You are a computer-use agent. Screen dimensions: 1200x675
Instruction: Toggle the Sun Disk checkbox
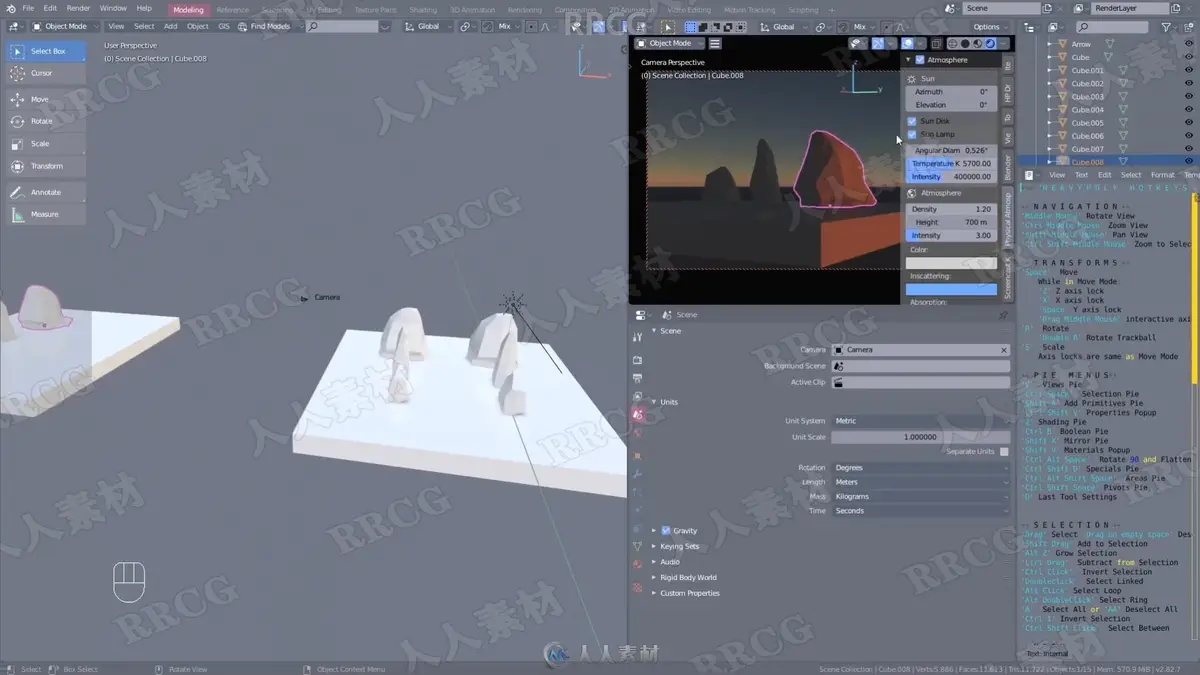coord(912,121)
